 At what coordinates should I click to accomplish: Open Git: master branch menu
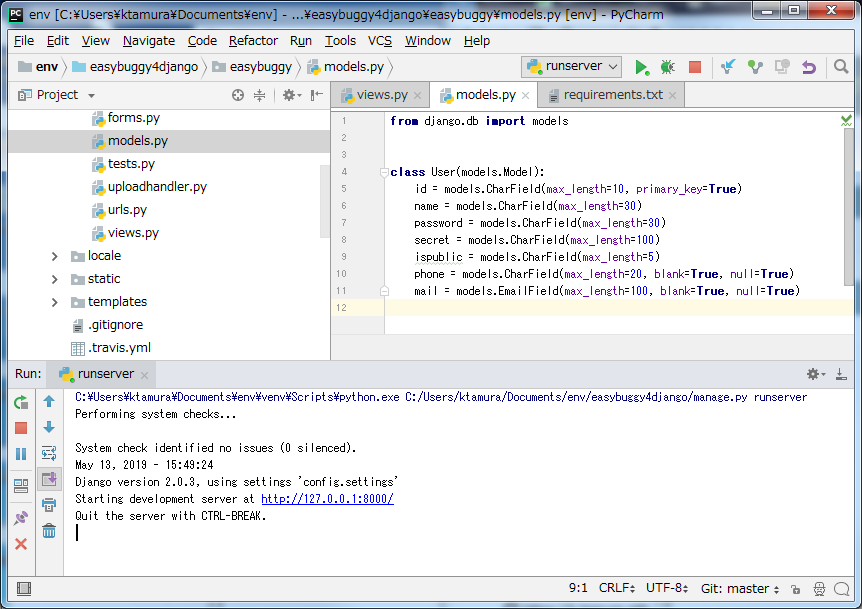pyautogui.click(x=740, y=589)
